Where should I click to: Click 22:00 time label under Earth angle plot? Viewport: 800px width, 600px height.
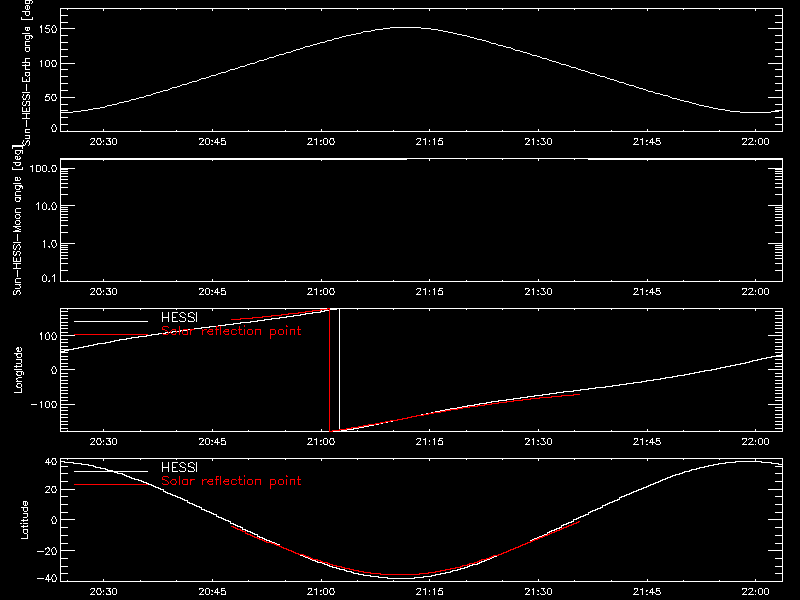tap(756, 142)
